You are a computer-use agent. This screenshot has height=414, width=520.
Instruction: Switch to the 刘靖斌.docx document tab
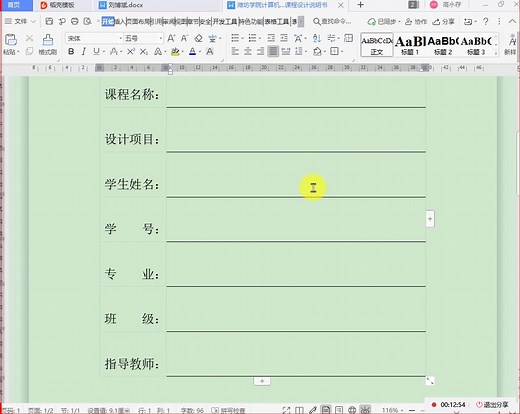tap(125, 5)
